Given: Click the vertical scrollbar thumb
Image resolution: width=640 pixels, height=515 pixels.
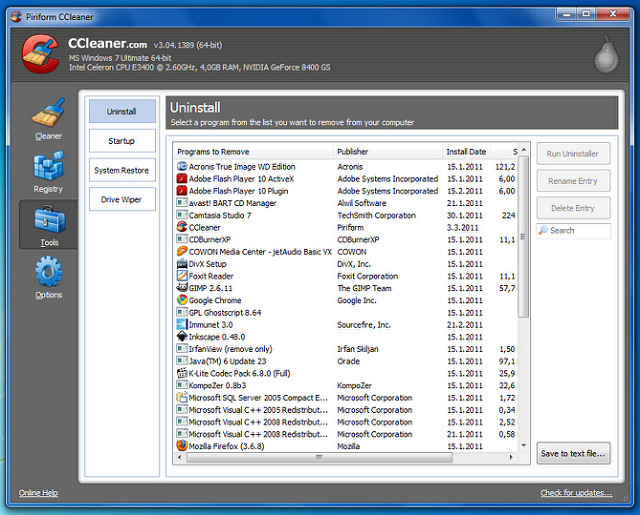Looking at the screenshot, I should (524, 237).
